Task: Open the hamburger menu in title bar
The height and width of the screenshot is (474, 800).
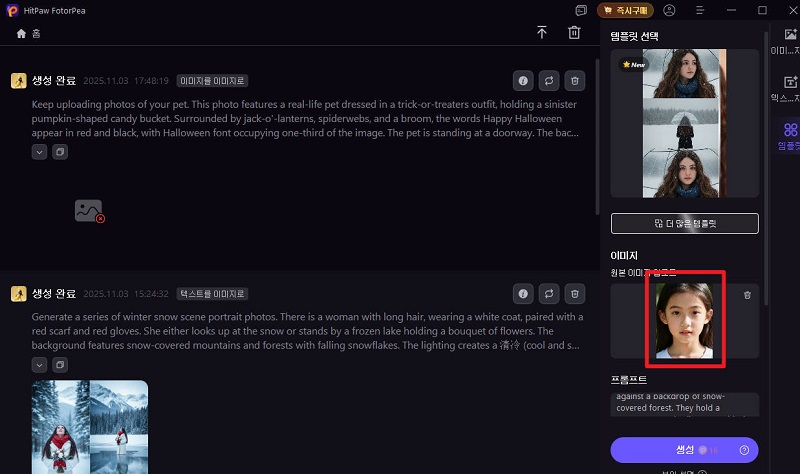Action: tap(698, 10)
